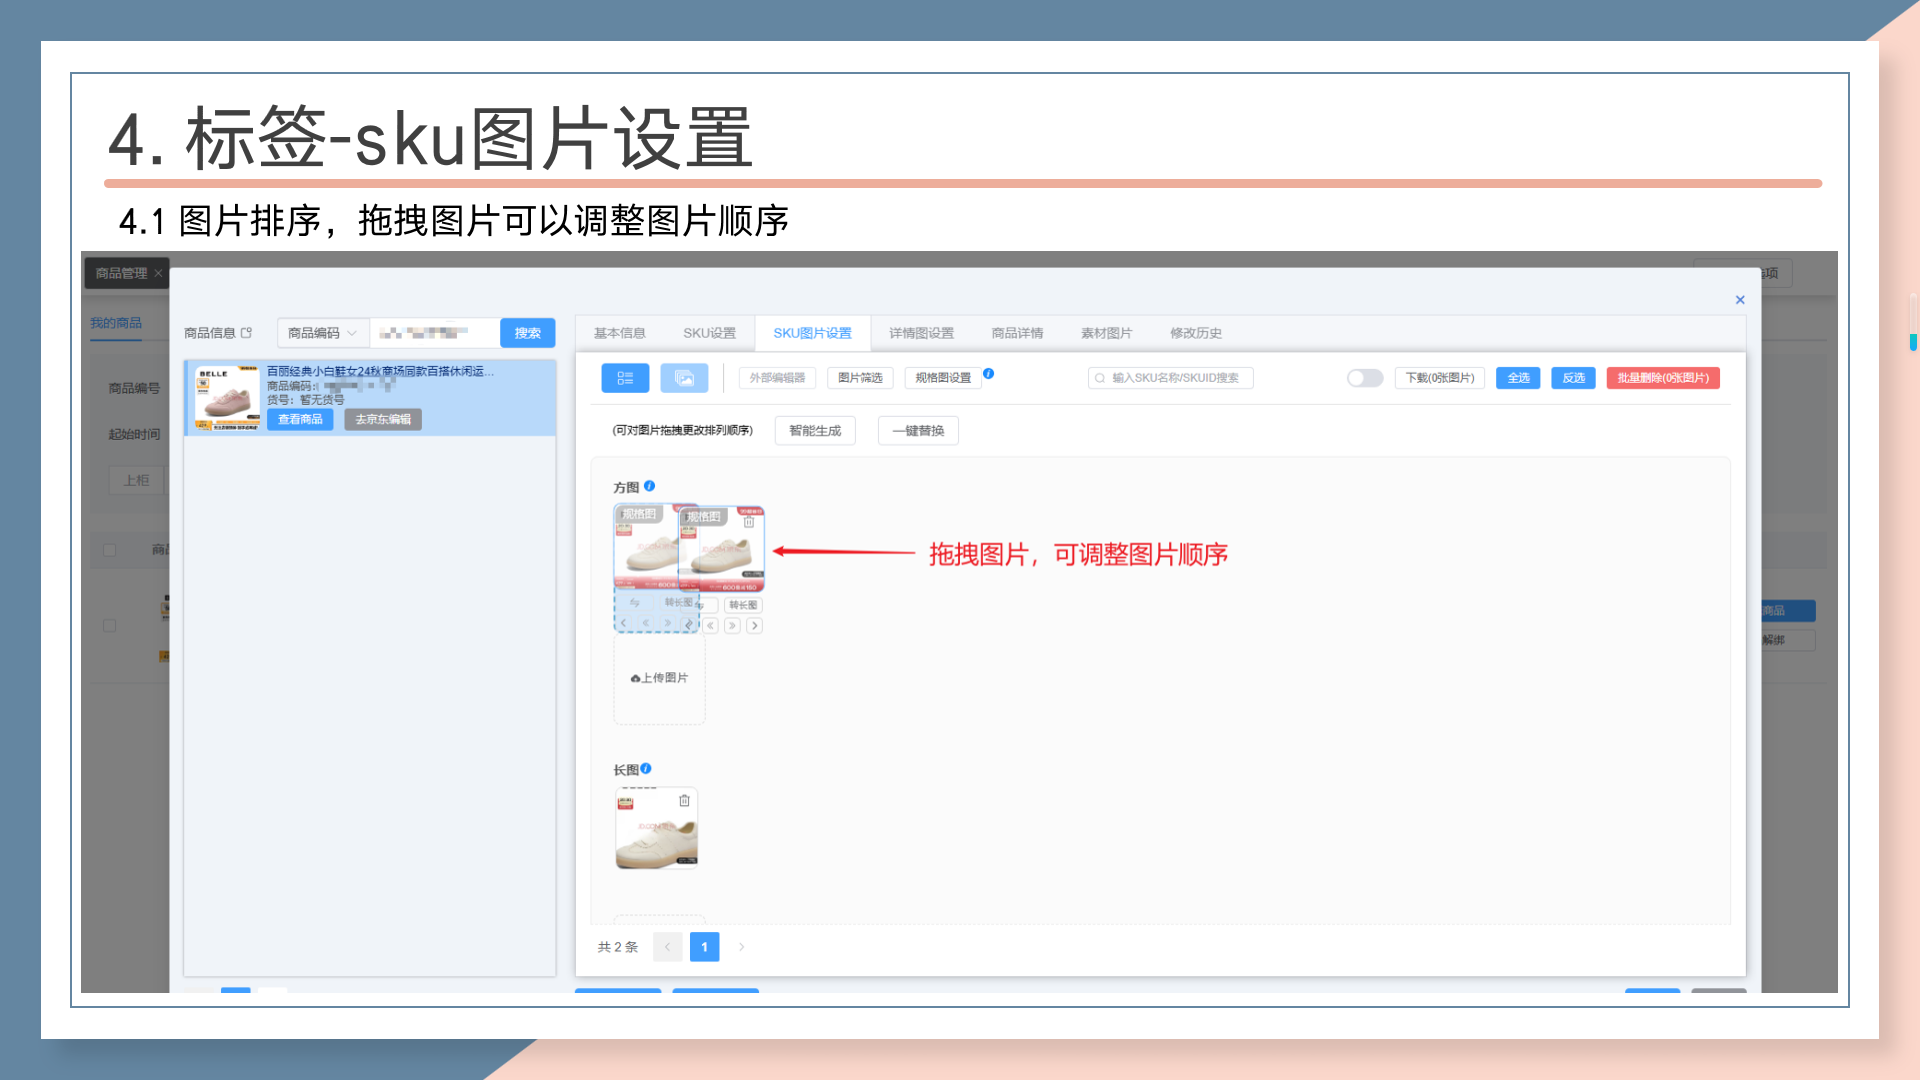Image resolution: width=1920 pixels, height=1080 pixels.
Task: Switch to the SKU设置 tab
Action: click(x=709, y=333)
